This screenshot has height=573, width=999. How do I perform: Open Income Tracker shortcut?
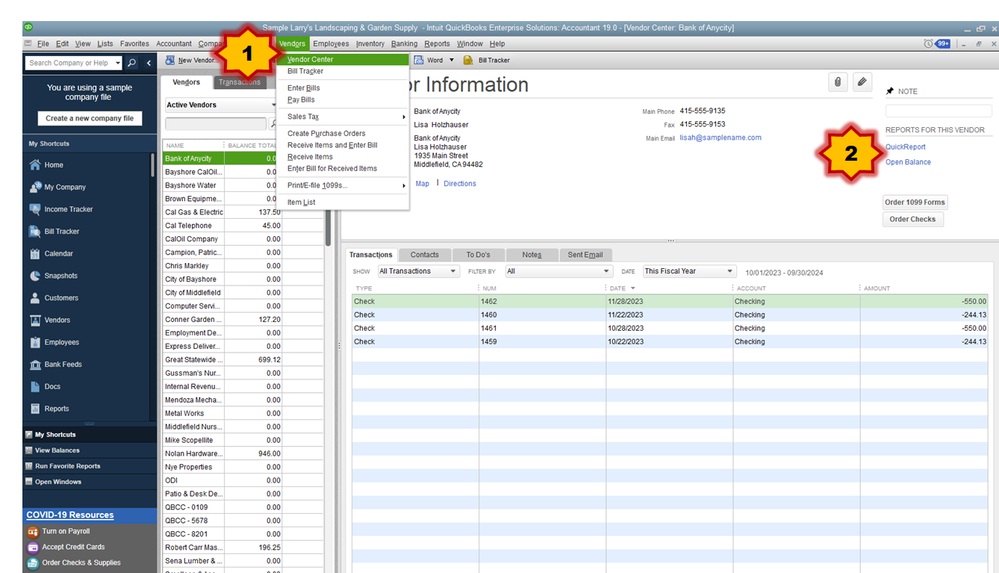pyautogui.click(x=68, y=209)
